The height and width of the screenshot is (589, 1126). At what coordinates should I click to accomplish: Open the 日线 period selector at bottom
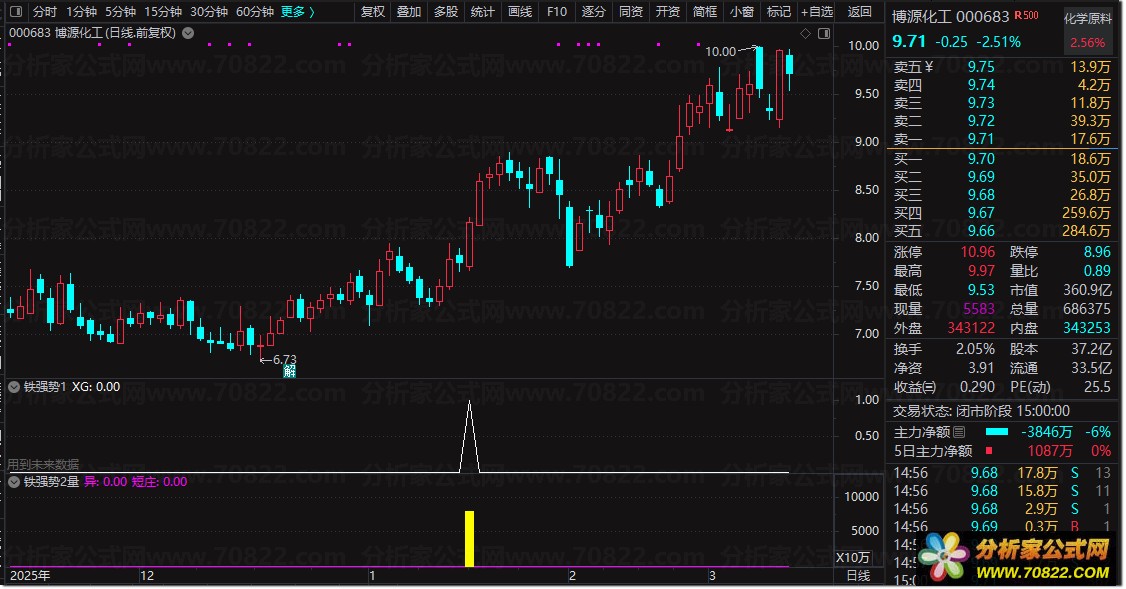point(858,575)
